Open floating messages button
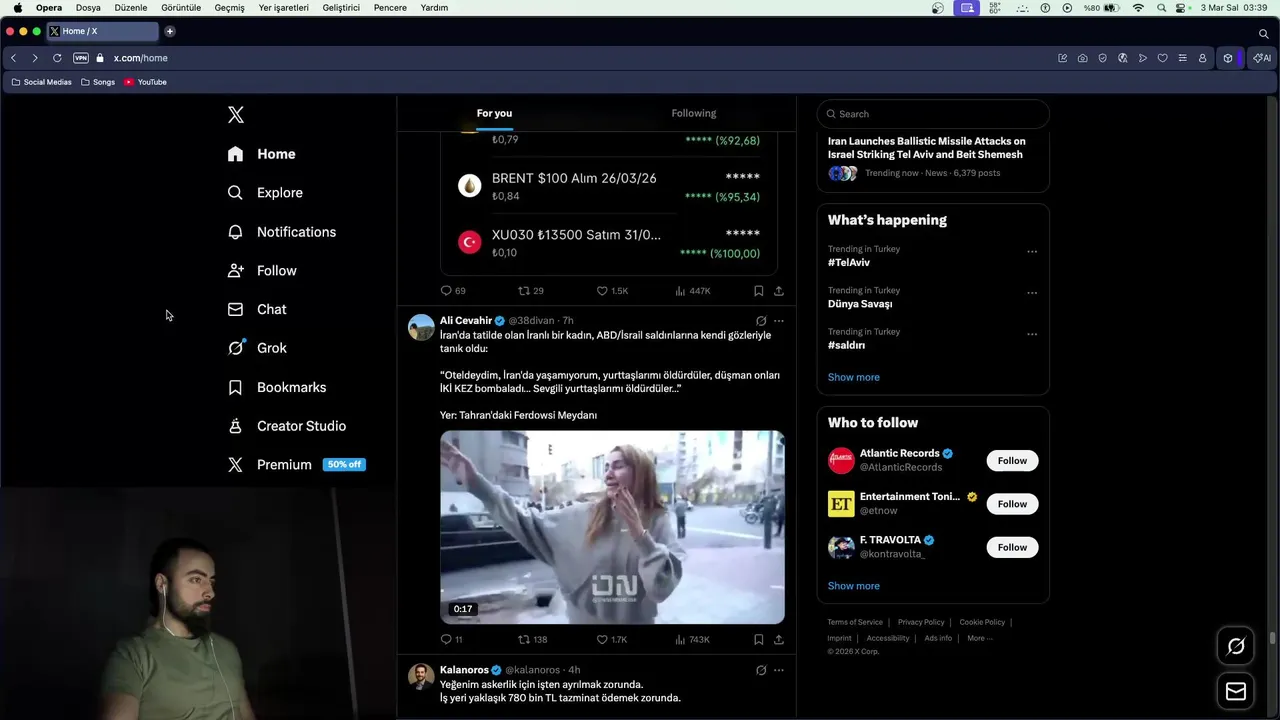Viewport: 1280px width, 720px height. 1236,691
